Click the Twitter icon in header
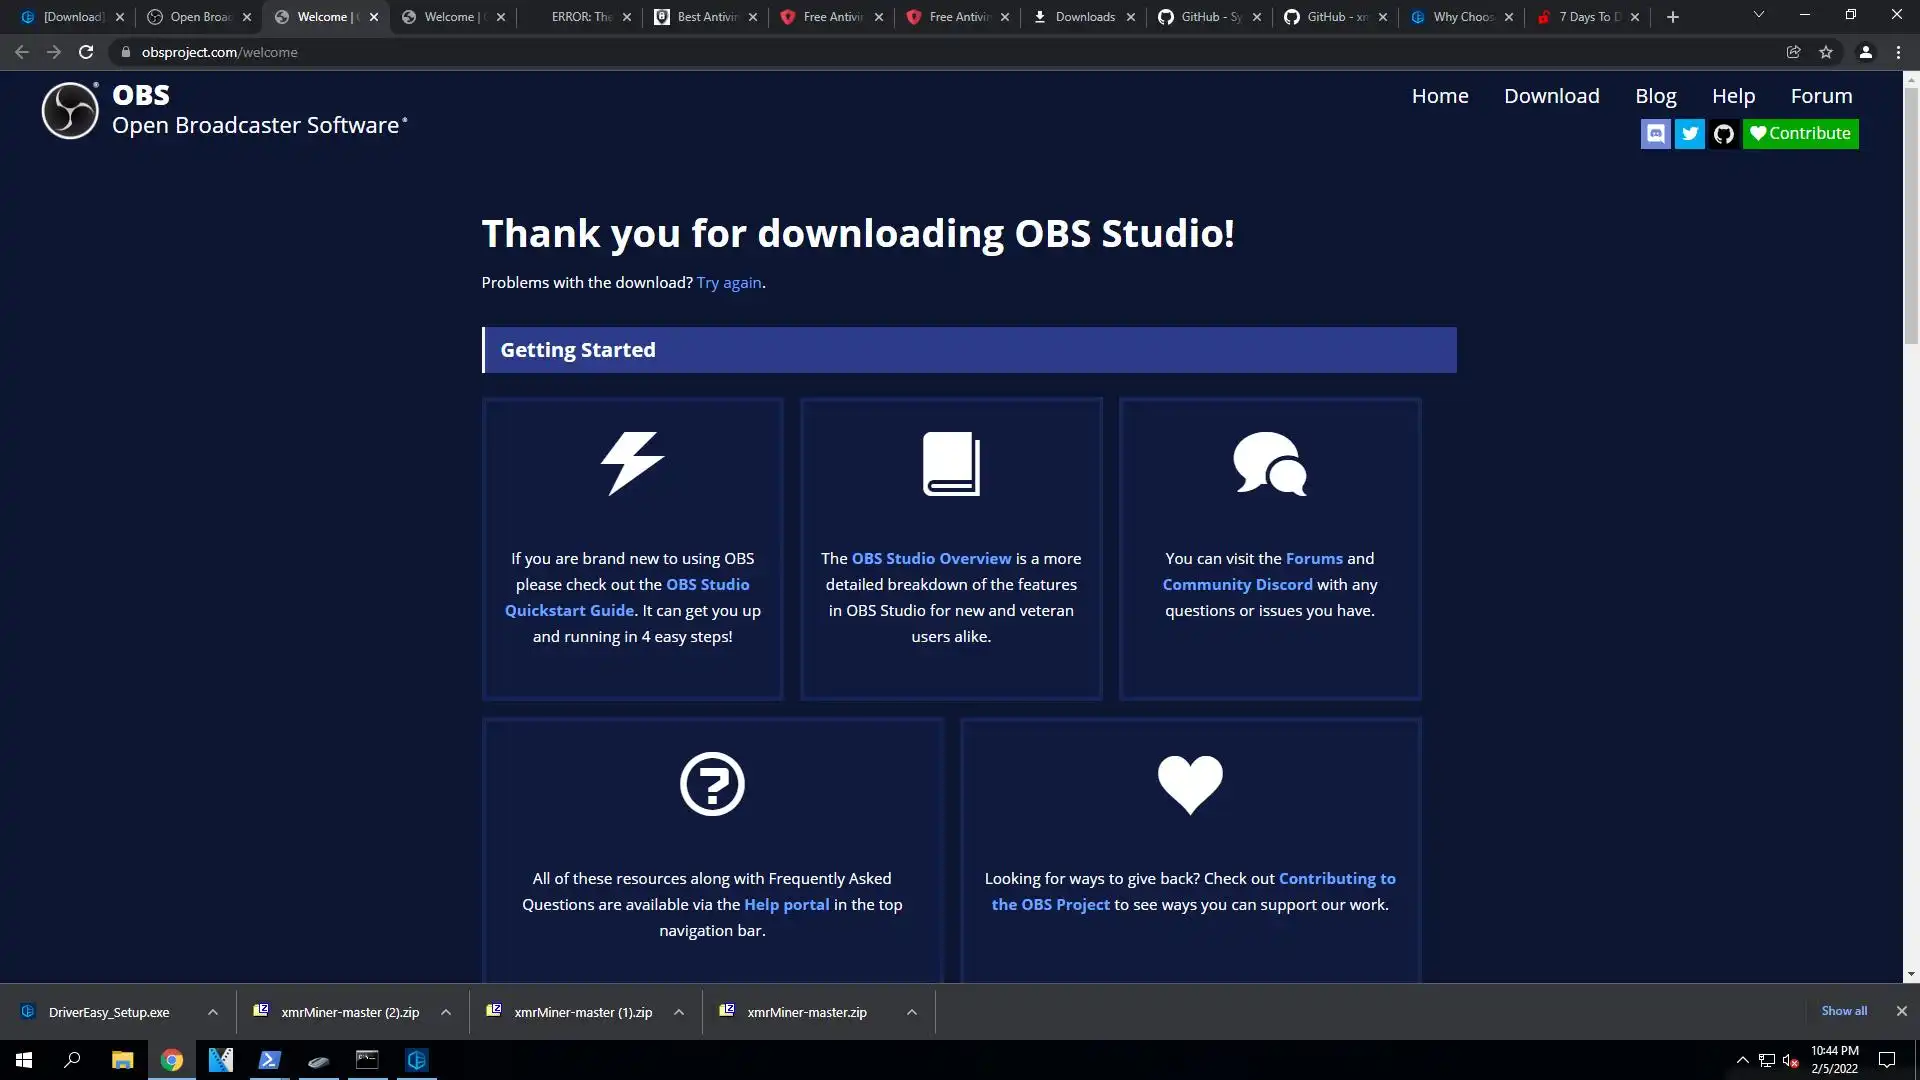1920x1080 pixels. coord(1690,133)
